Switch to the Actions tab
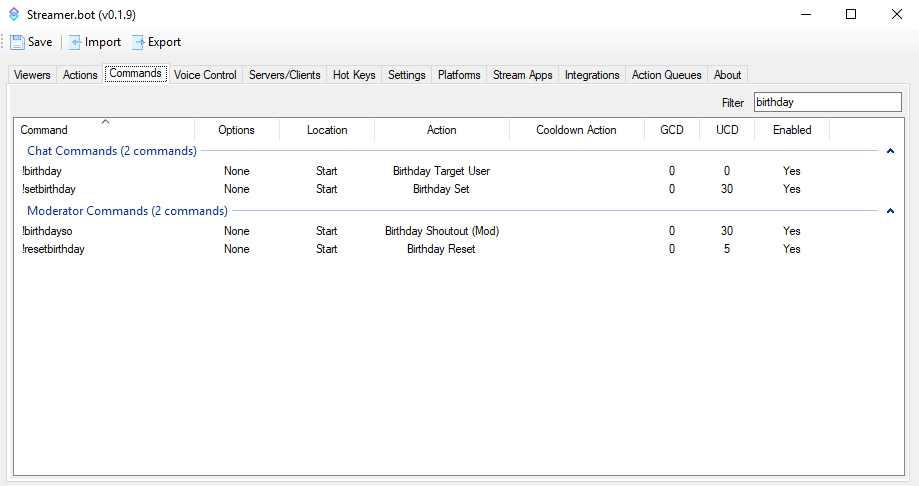The height and width of the screenshot is (486, 919). coord(80,75)
